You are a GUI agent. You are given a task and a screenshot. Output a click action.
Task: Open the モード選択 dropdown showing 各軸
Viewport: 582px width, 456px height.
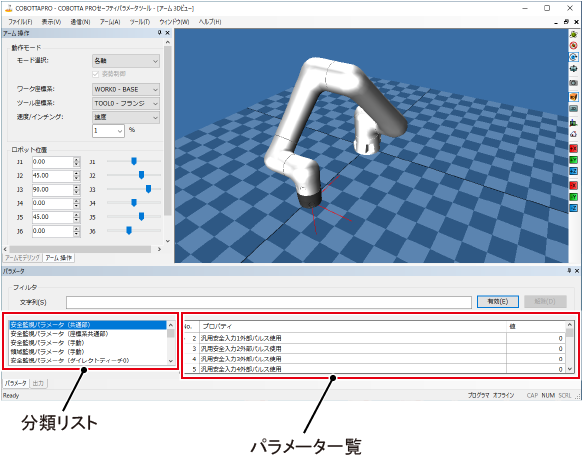click(x=126, y=61)
